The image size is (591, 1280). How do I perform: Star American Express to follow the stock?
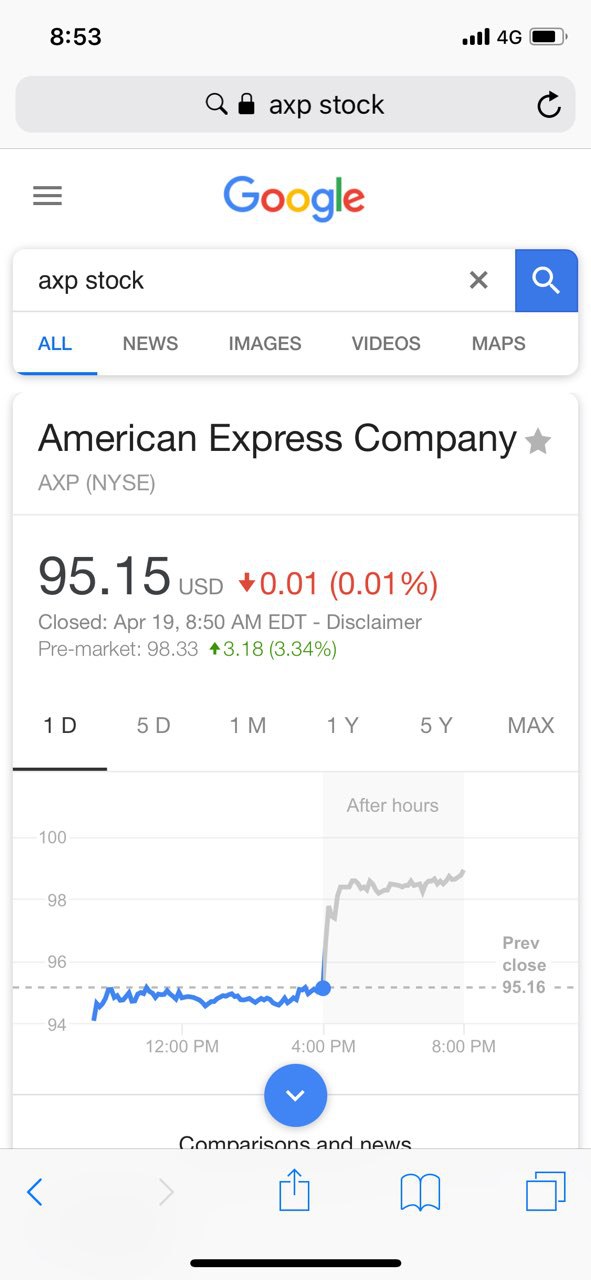(x=538, y=441)
